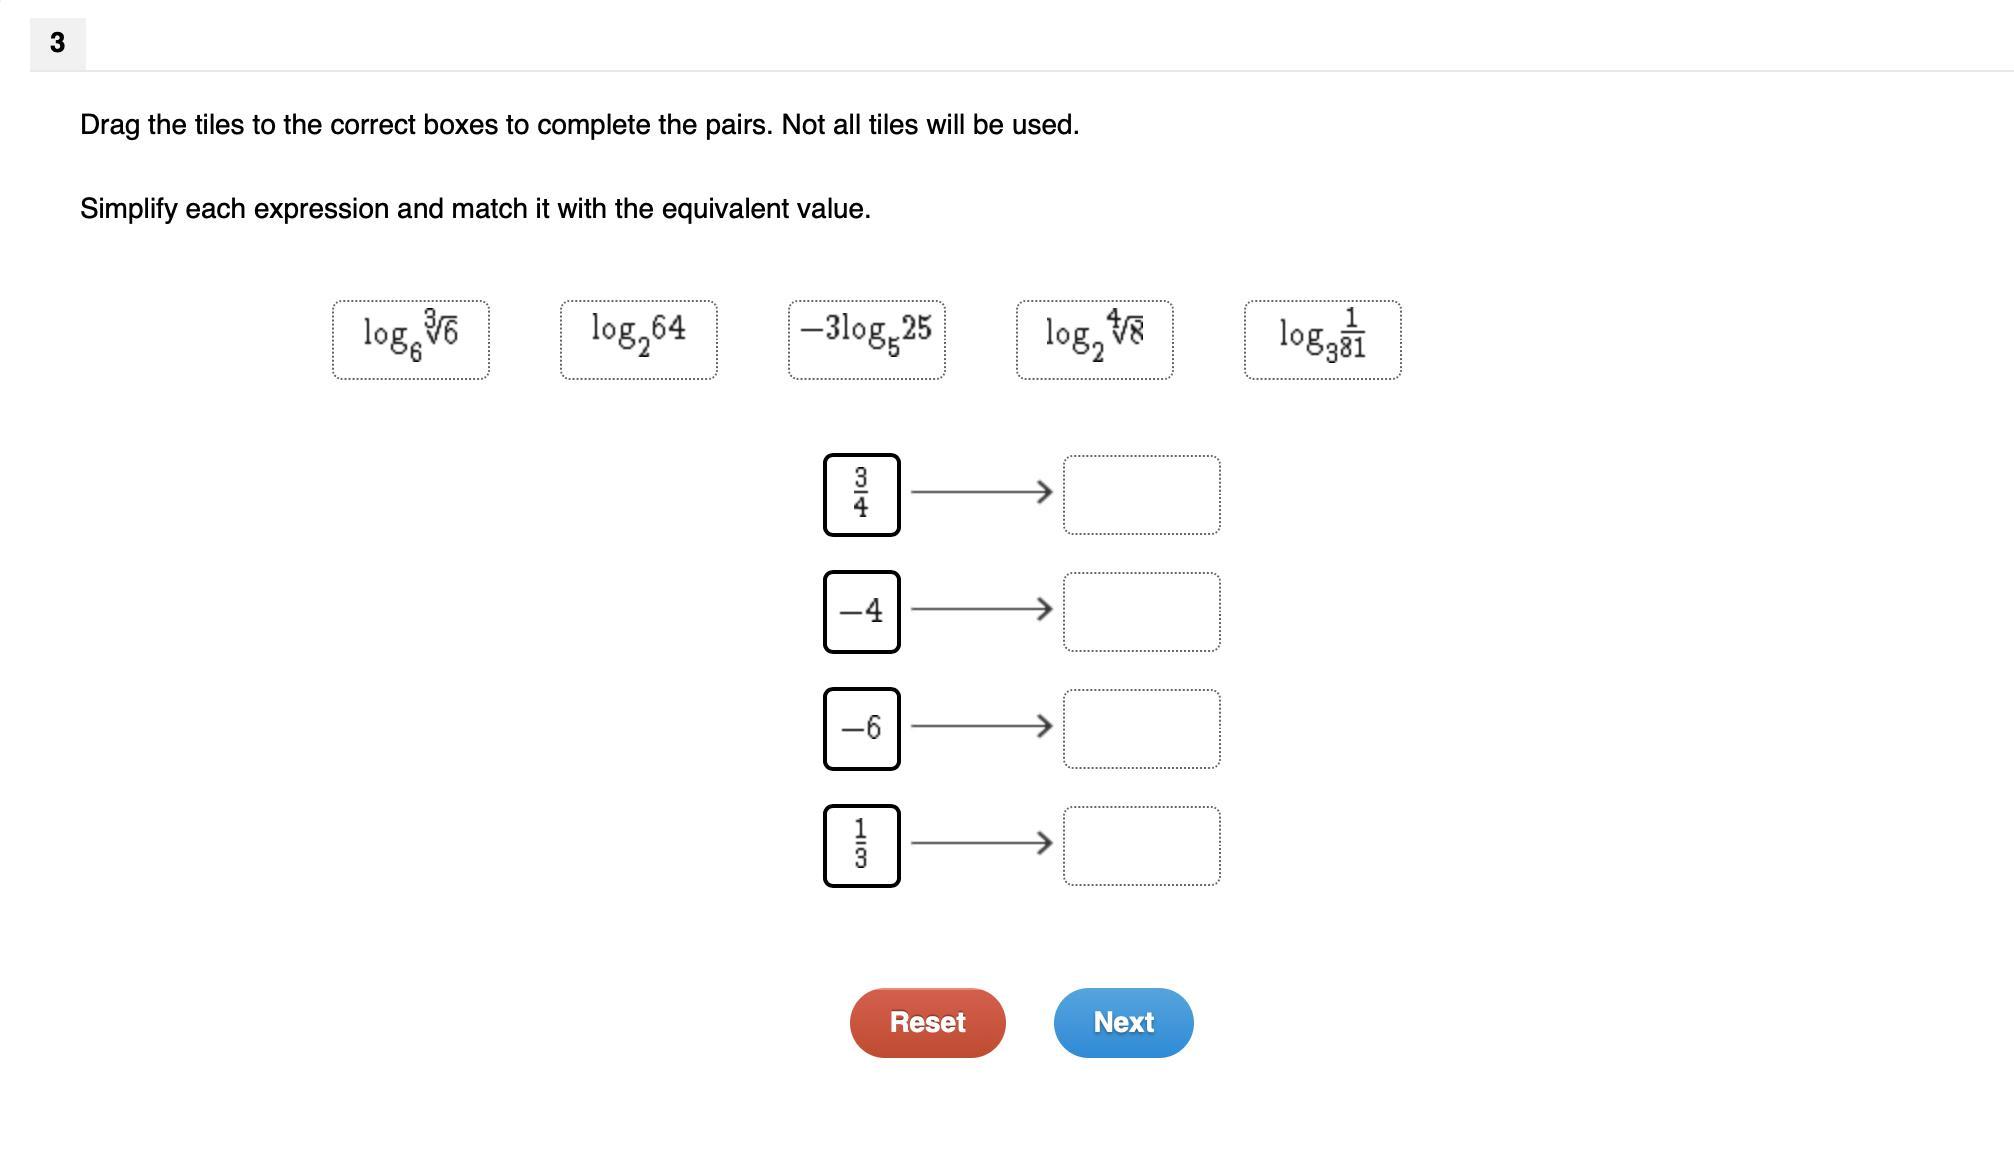The width and height of the screenshot is (2014, 1150).
Task: Select the empty drop box beside −4
Action: [1141, 611]
